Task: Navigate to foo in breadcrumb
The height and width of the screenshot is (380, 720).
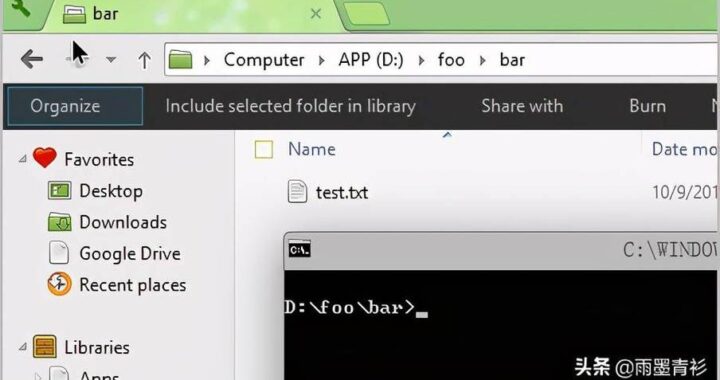Action: (451, 60)
